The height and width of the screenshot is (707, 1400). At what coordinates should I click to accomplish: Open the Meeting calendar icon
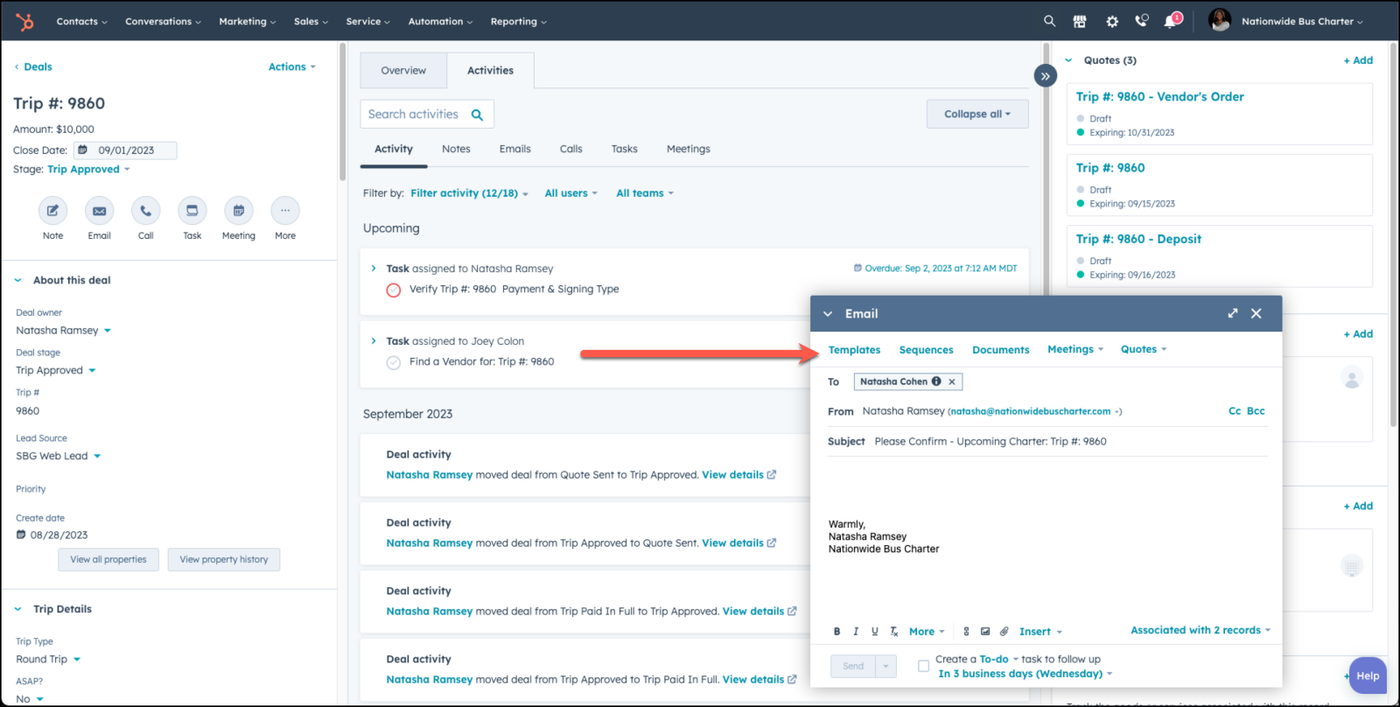tap(238, 211)
